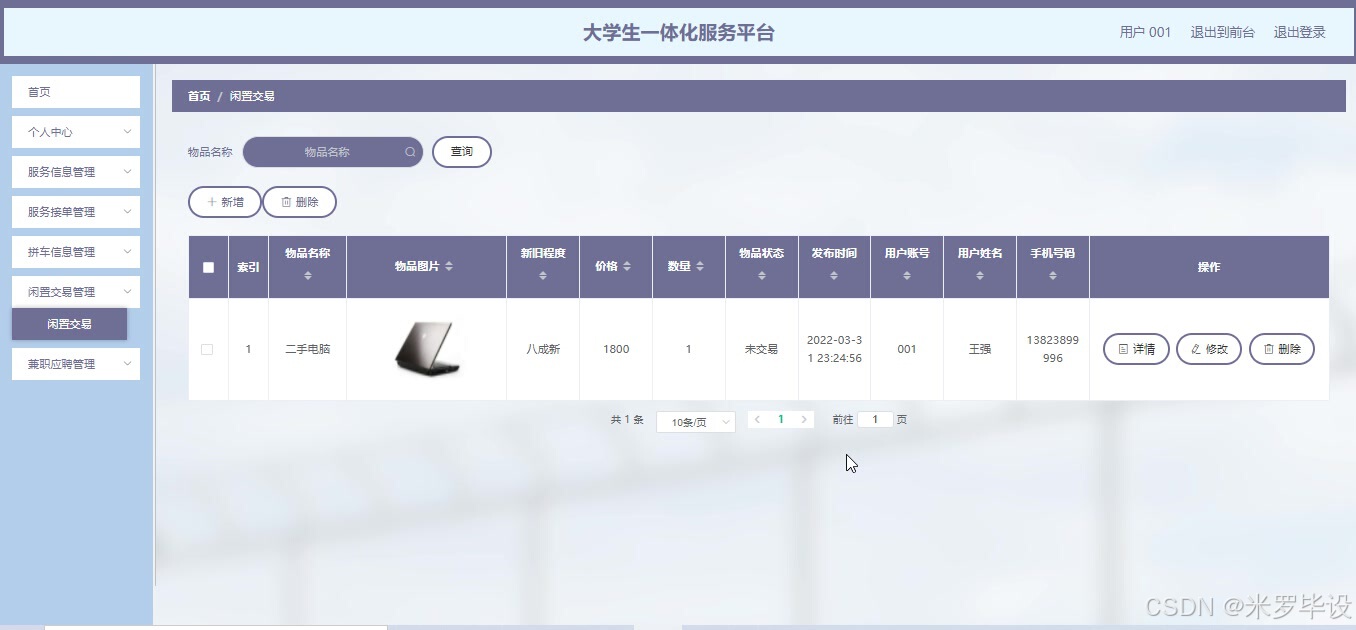Image resolution: width=1356 pixels, height=630 pixels.
Task: Click the price value 1800
Action: click(616, 349)
